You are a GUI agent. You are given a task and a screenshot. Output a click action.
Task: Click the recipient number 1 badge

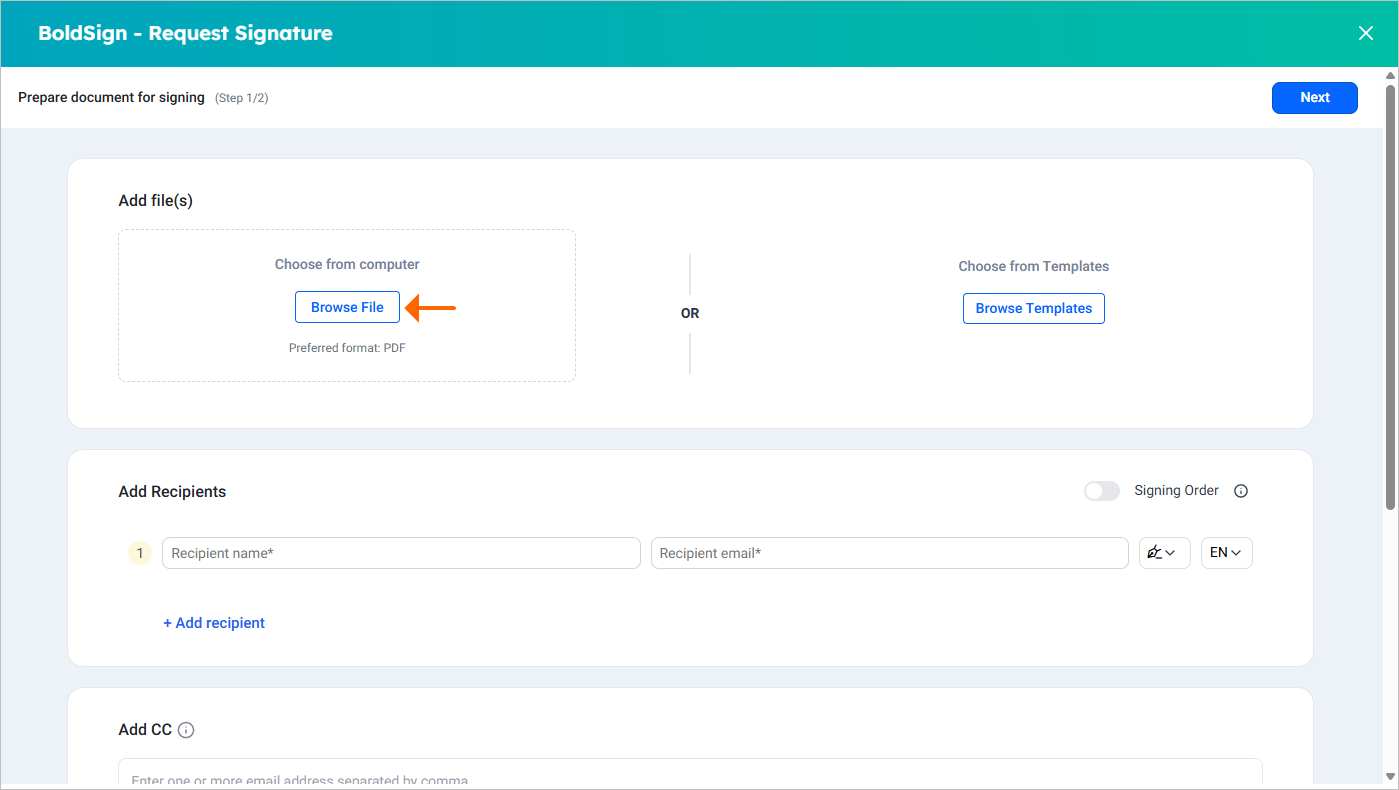point(140,553)
